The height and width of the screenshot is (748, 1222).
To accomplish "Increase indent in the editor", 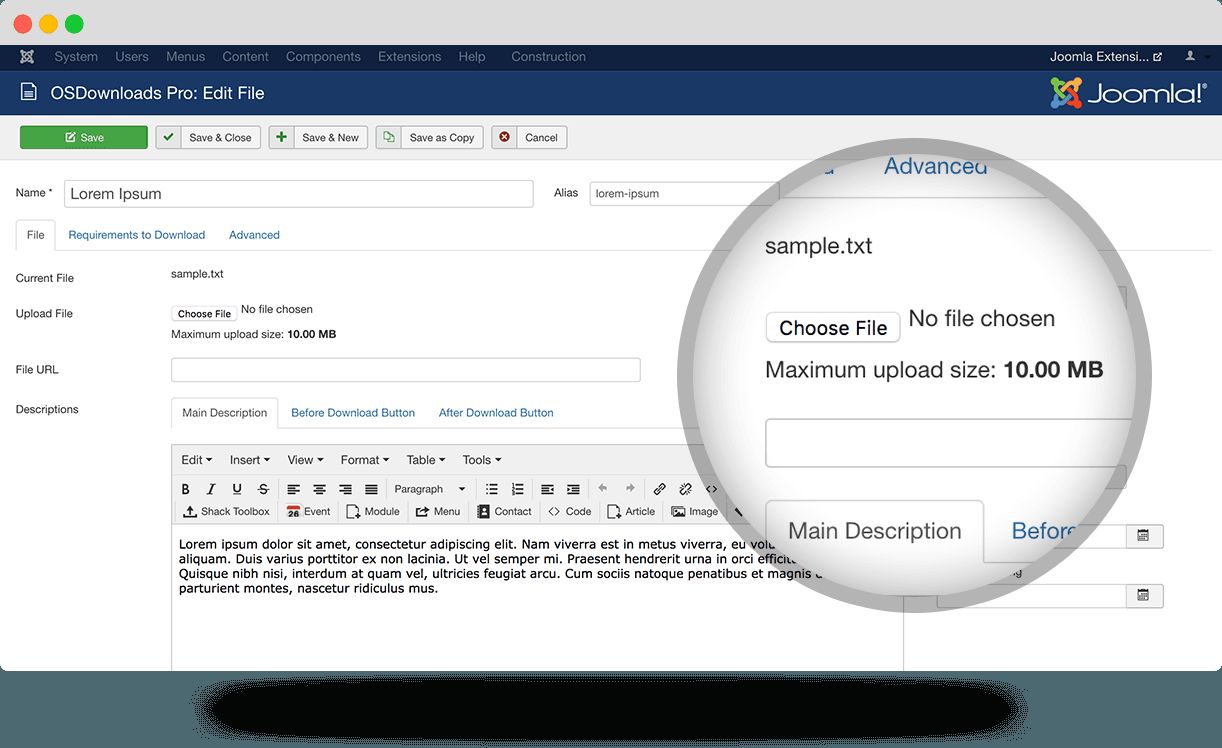I will point(573,489).
